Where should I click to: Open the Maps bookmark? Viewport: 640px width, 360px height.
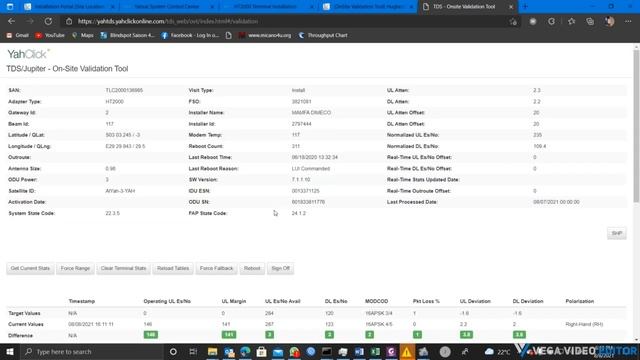[83, 36]
